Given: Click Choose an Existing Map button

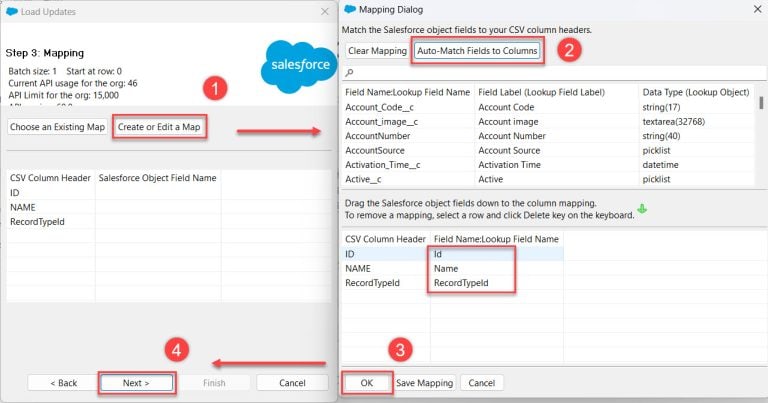Looking at the screenshot, I should click(57, 127).
